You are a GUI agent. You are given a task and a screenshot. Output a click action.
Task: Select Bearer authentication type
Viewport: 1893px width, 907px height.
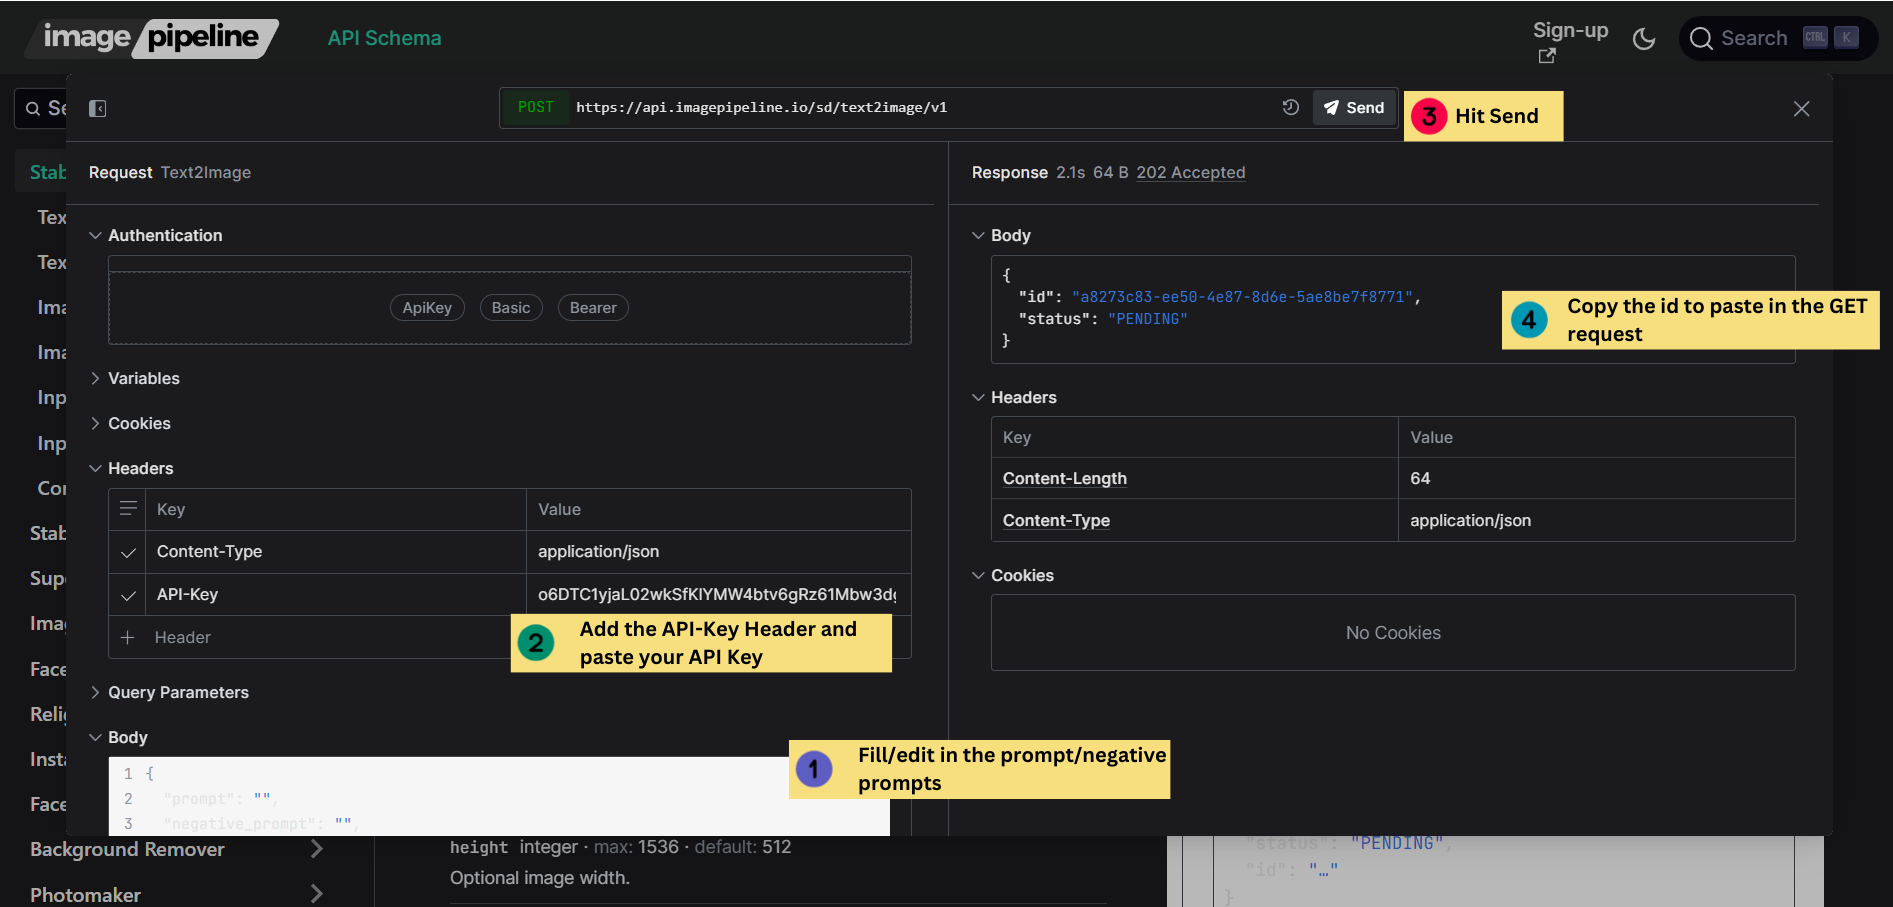coord(593,308)
